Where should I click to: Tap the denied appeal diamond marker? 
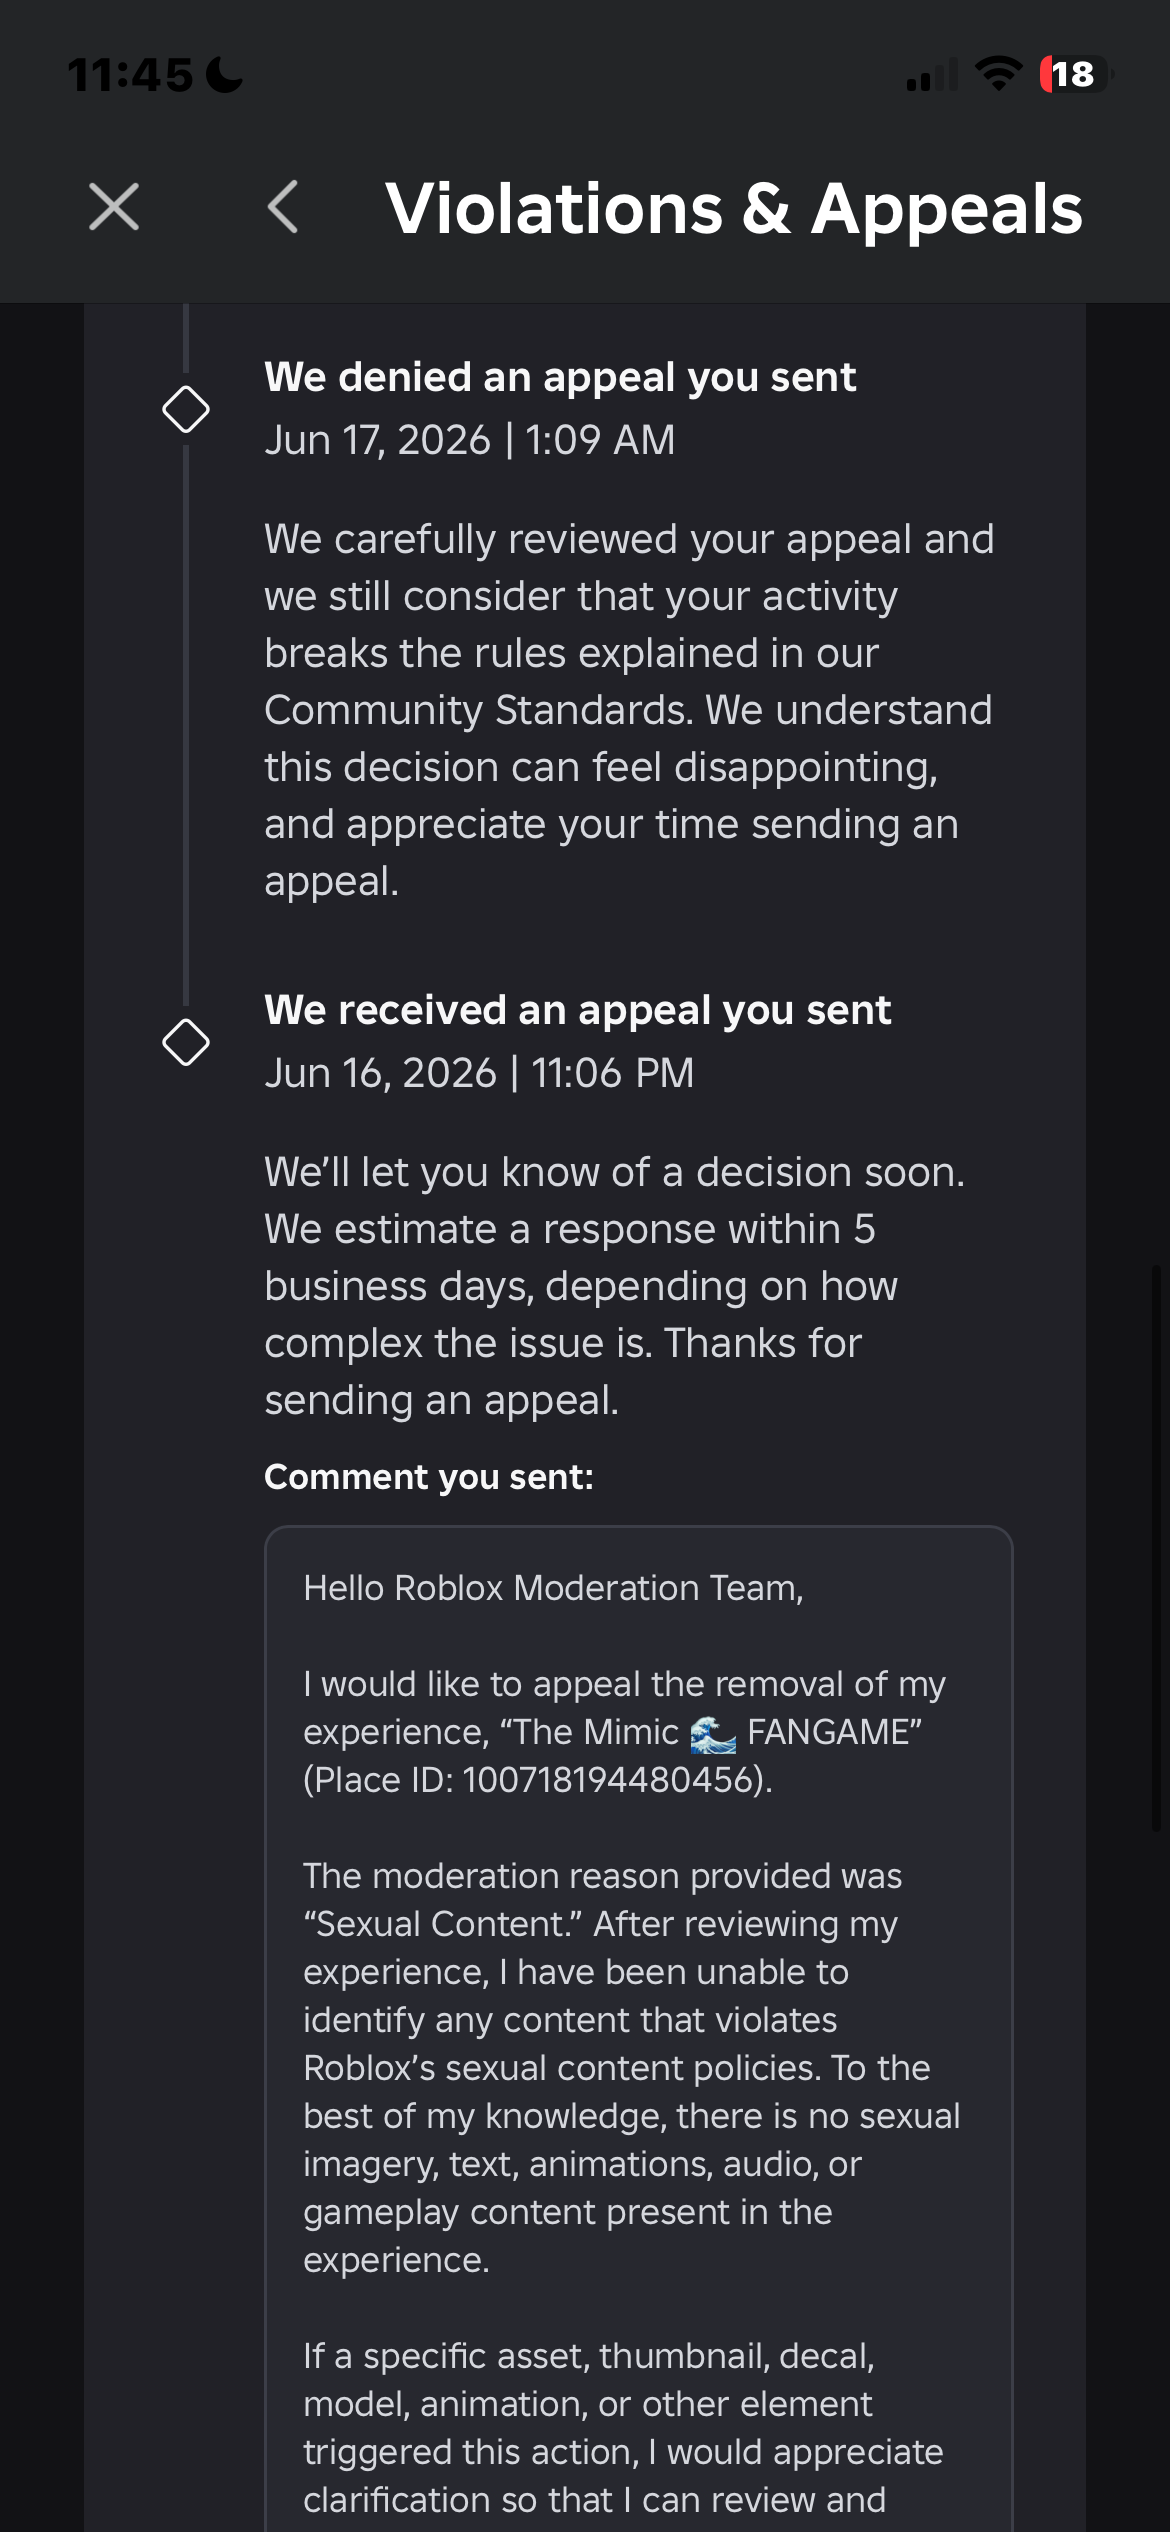click(x=186, y=410)
